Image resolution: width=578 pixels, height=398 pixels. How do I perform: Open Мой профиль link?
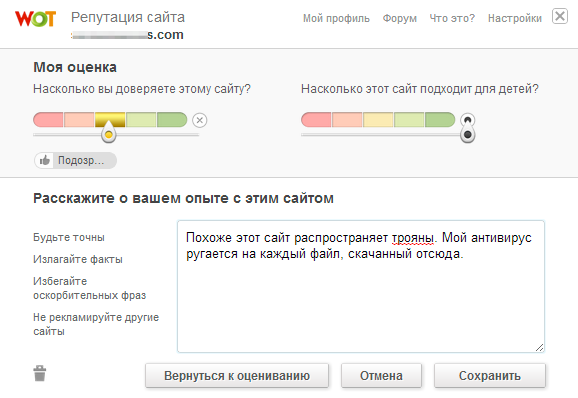(x=336, y=18)
